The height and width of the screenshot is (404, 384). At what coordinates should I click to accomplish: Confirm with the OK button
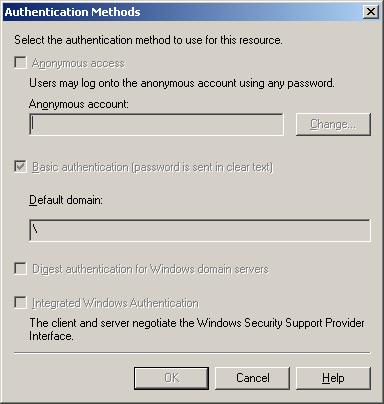[171, 378]
